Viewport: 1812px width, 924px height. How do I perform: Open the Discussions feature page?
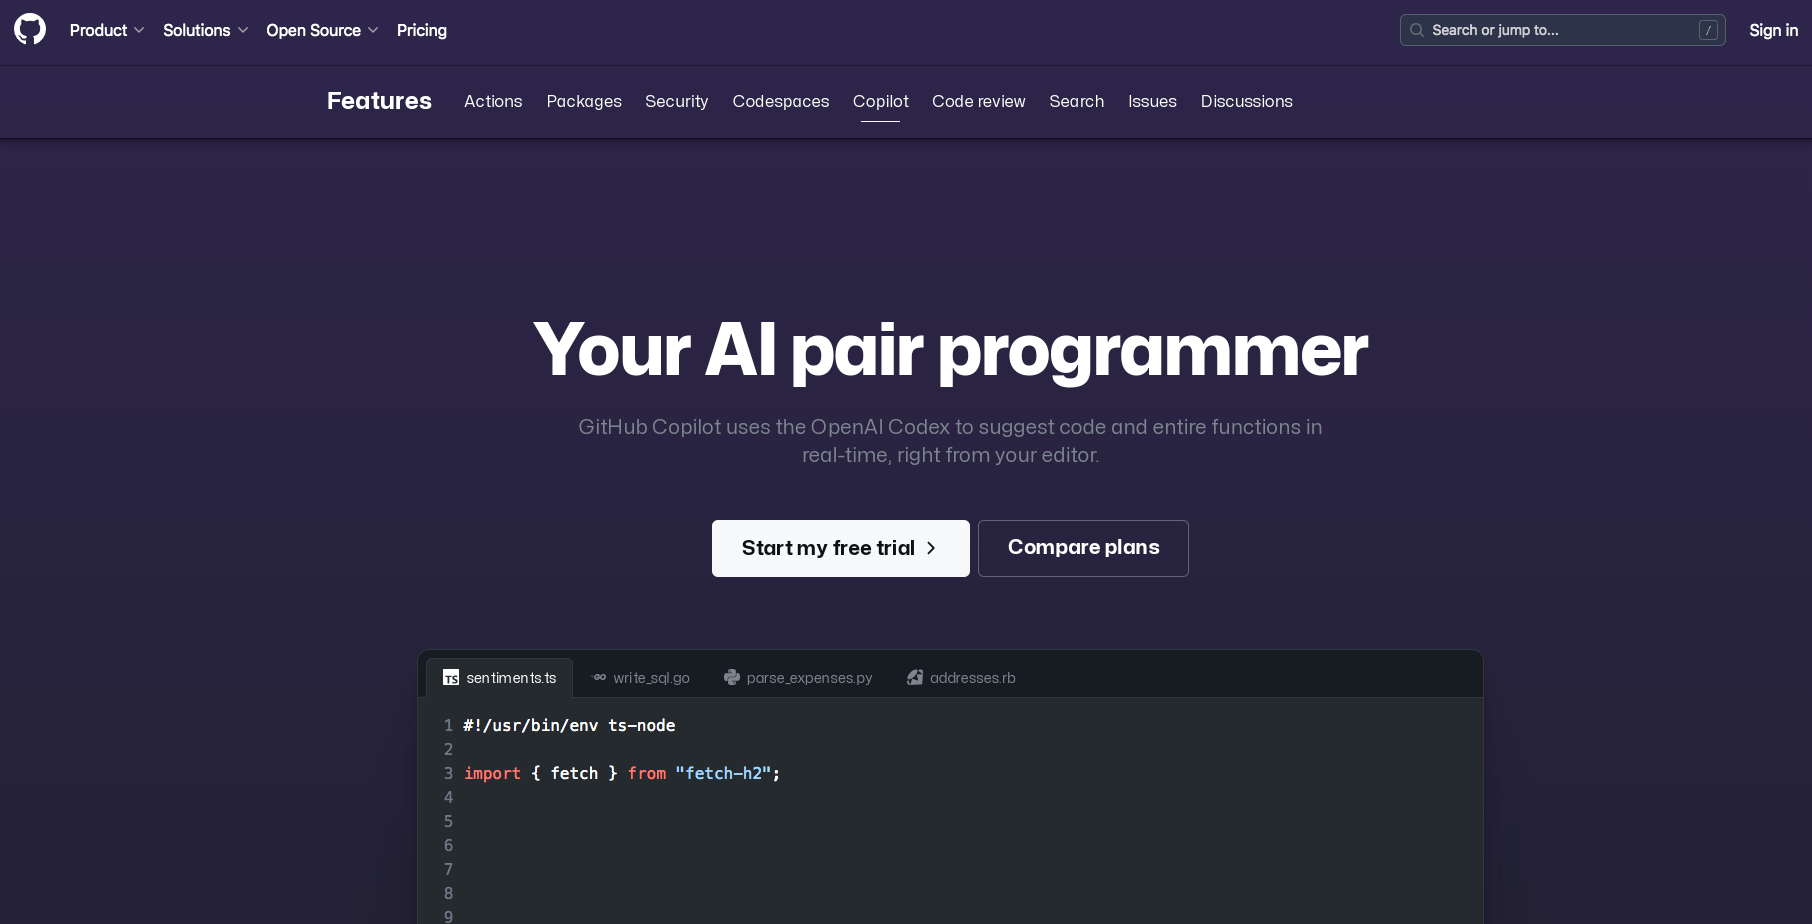[x=1247, y=101]
